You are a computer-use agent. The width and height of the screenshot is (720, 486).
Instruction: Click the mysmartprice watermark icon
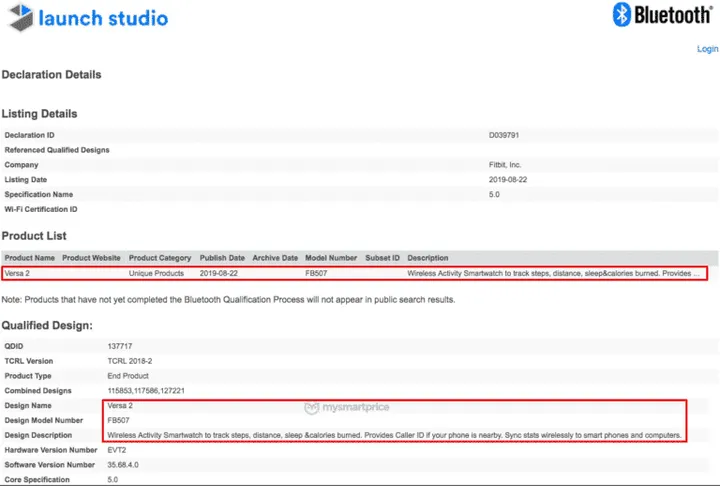311,407
